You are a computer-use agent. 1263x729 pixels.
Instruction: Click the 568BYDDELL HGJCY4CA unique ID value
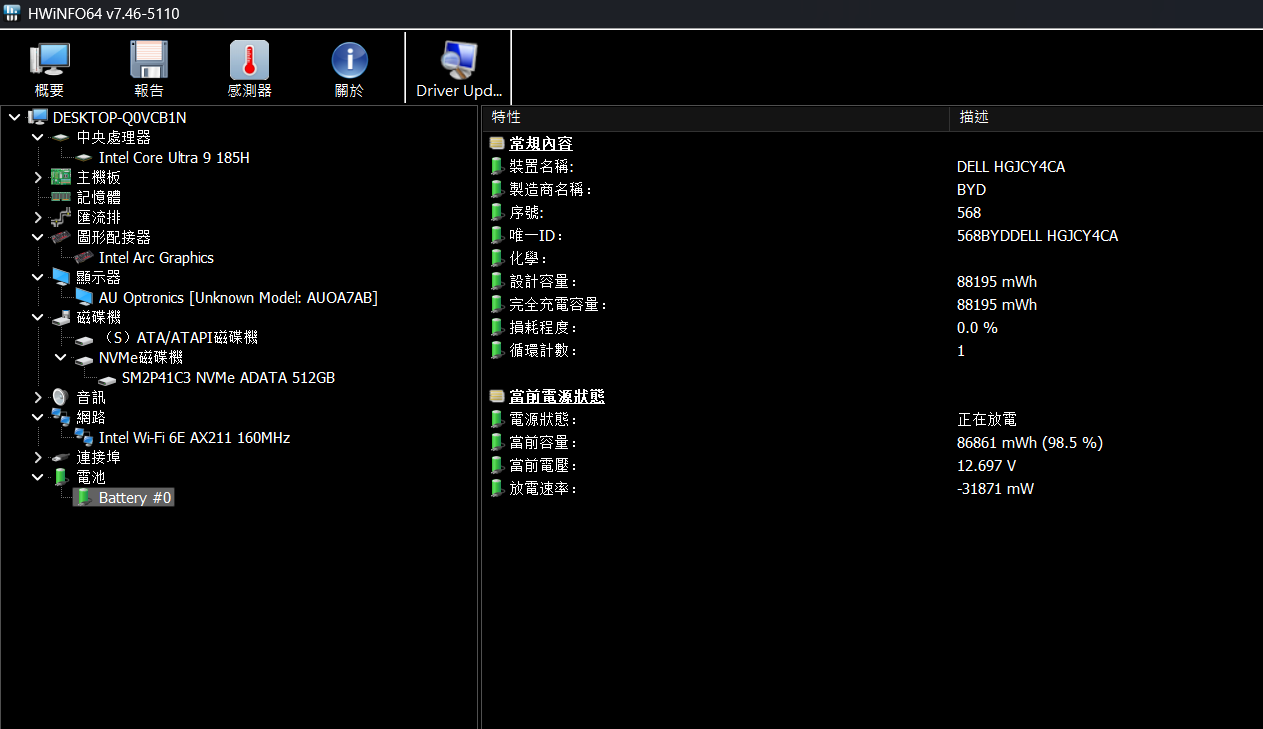point(1037,236)
